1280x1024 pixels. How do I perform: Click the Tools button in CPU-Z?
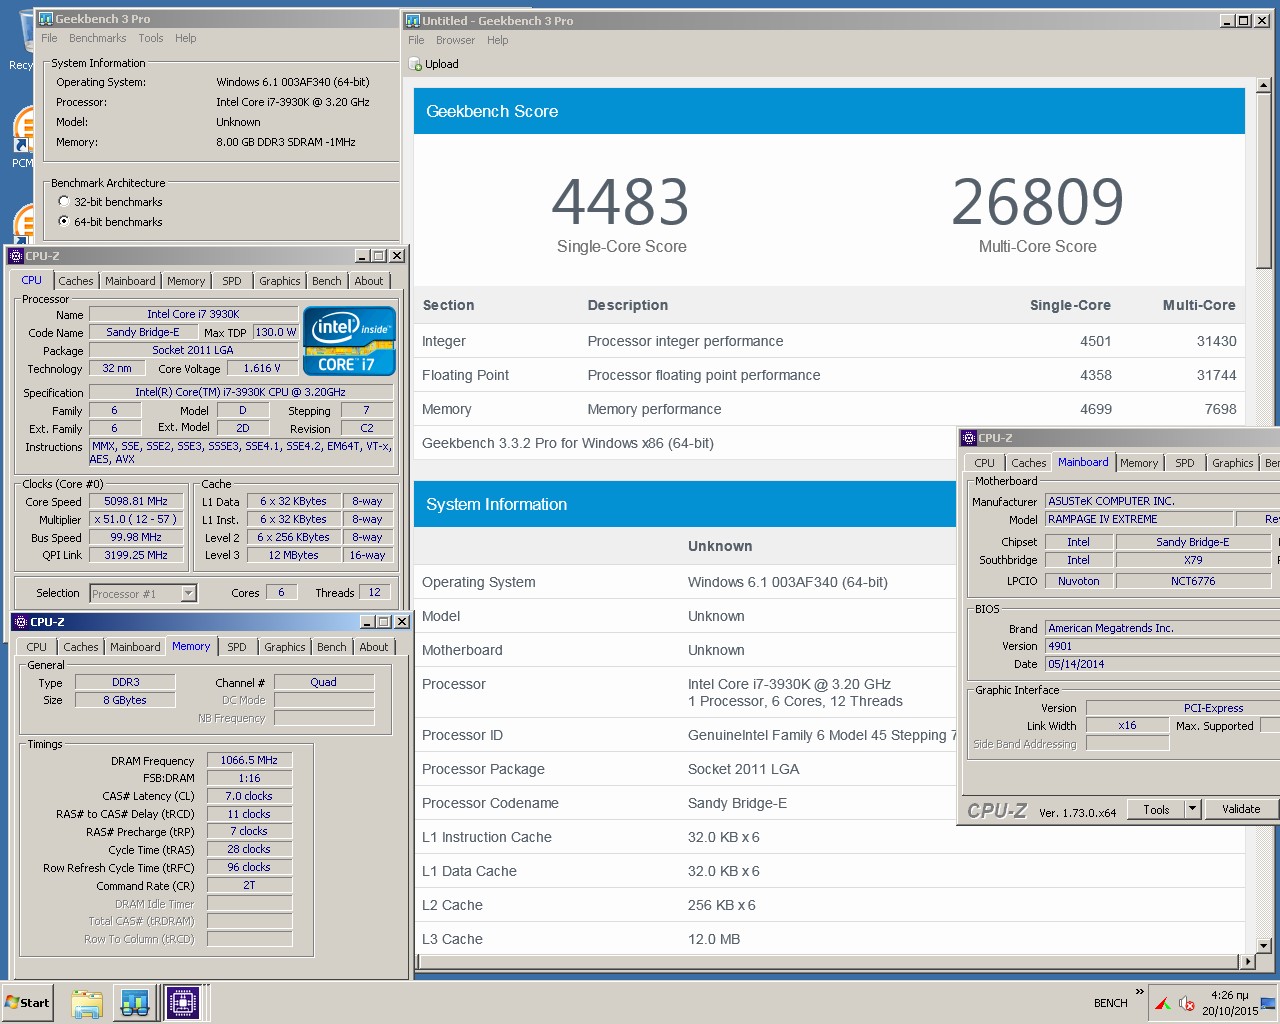pyautogui.click(x=1157, y=809)
